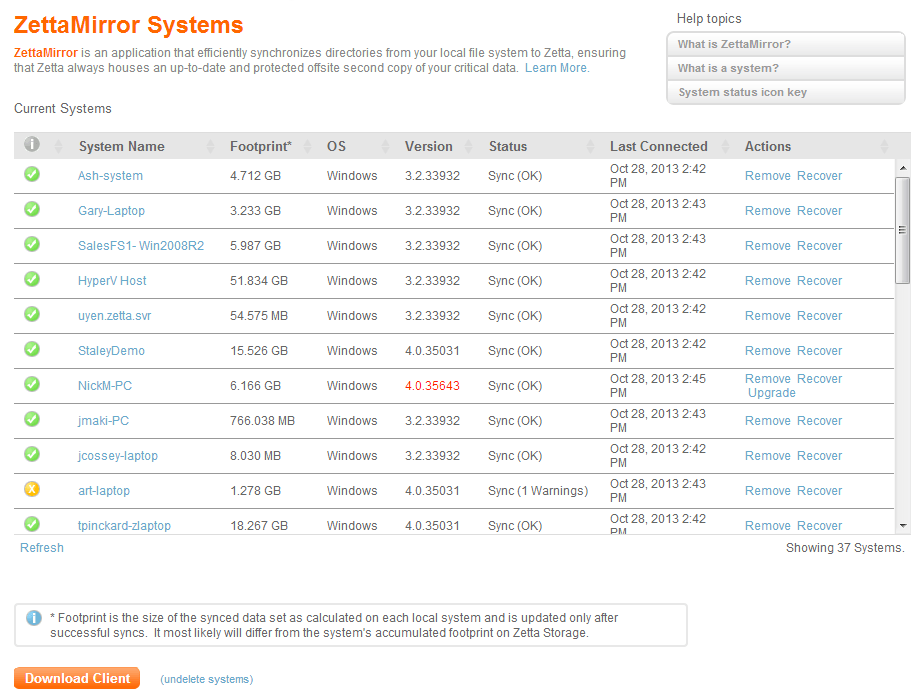The height and width of the screenshot is (697, 918).
Task: Click the blue info icon in Footprint note
Action: pos(34,618)
